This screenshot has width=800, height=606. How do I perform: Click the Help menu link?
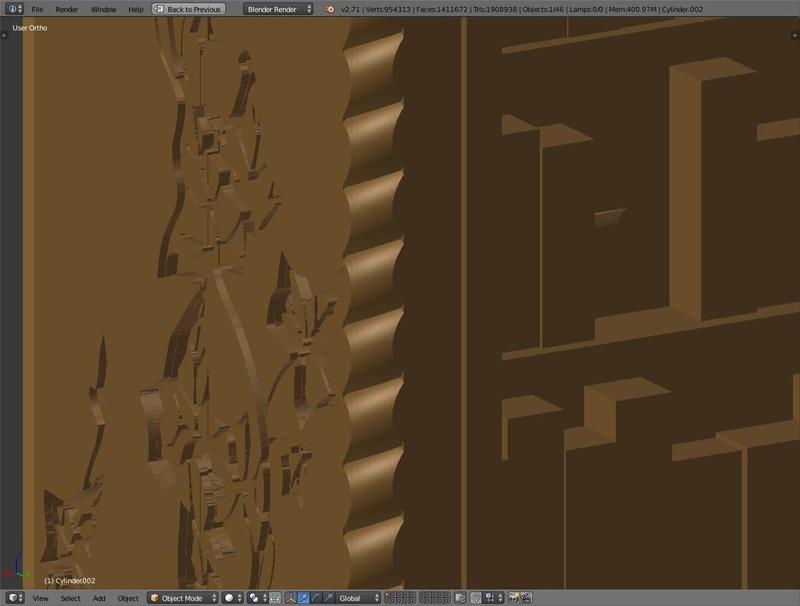coord(134,8)
